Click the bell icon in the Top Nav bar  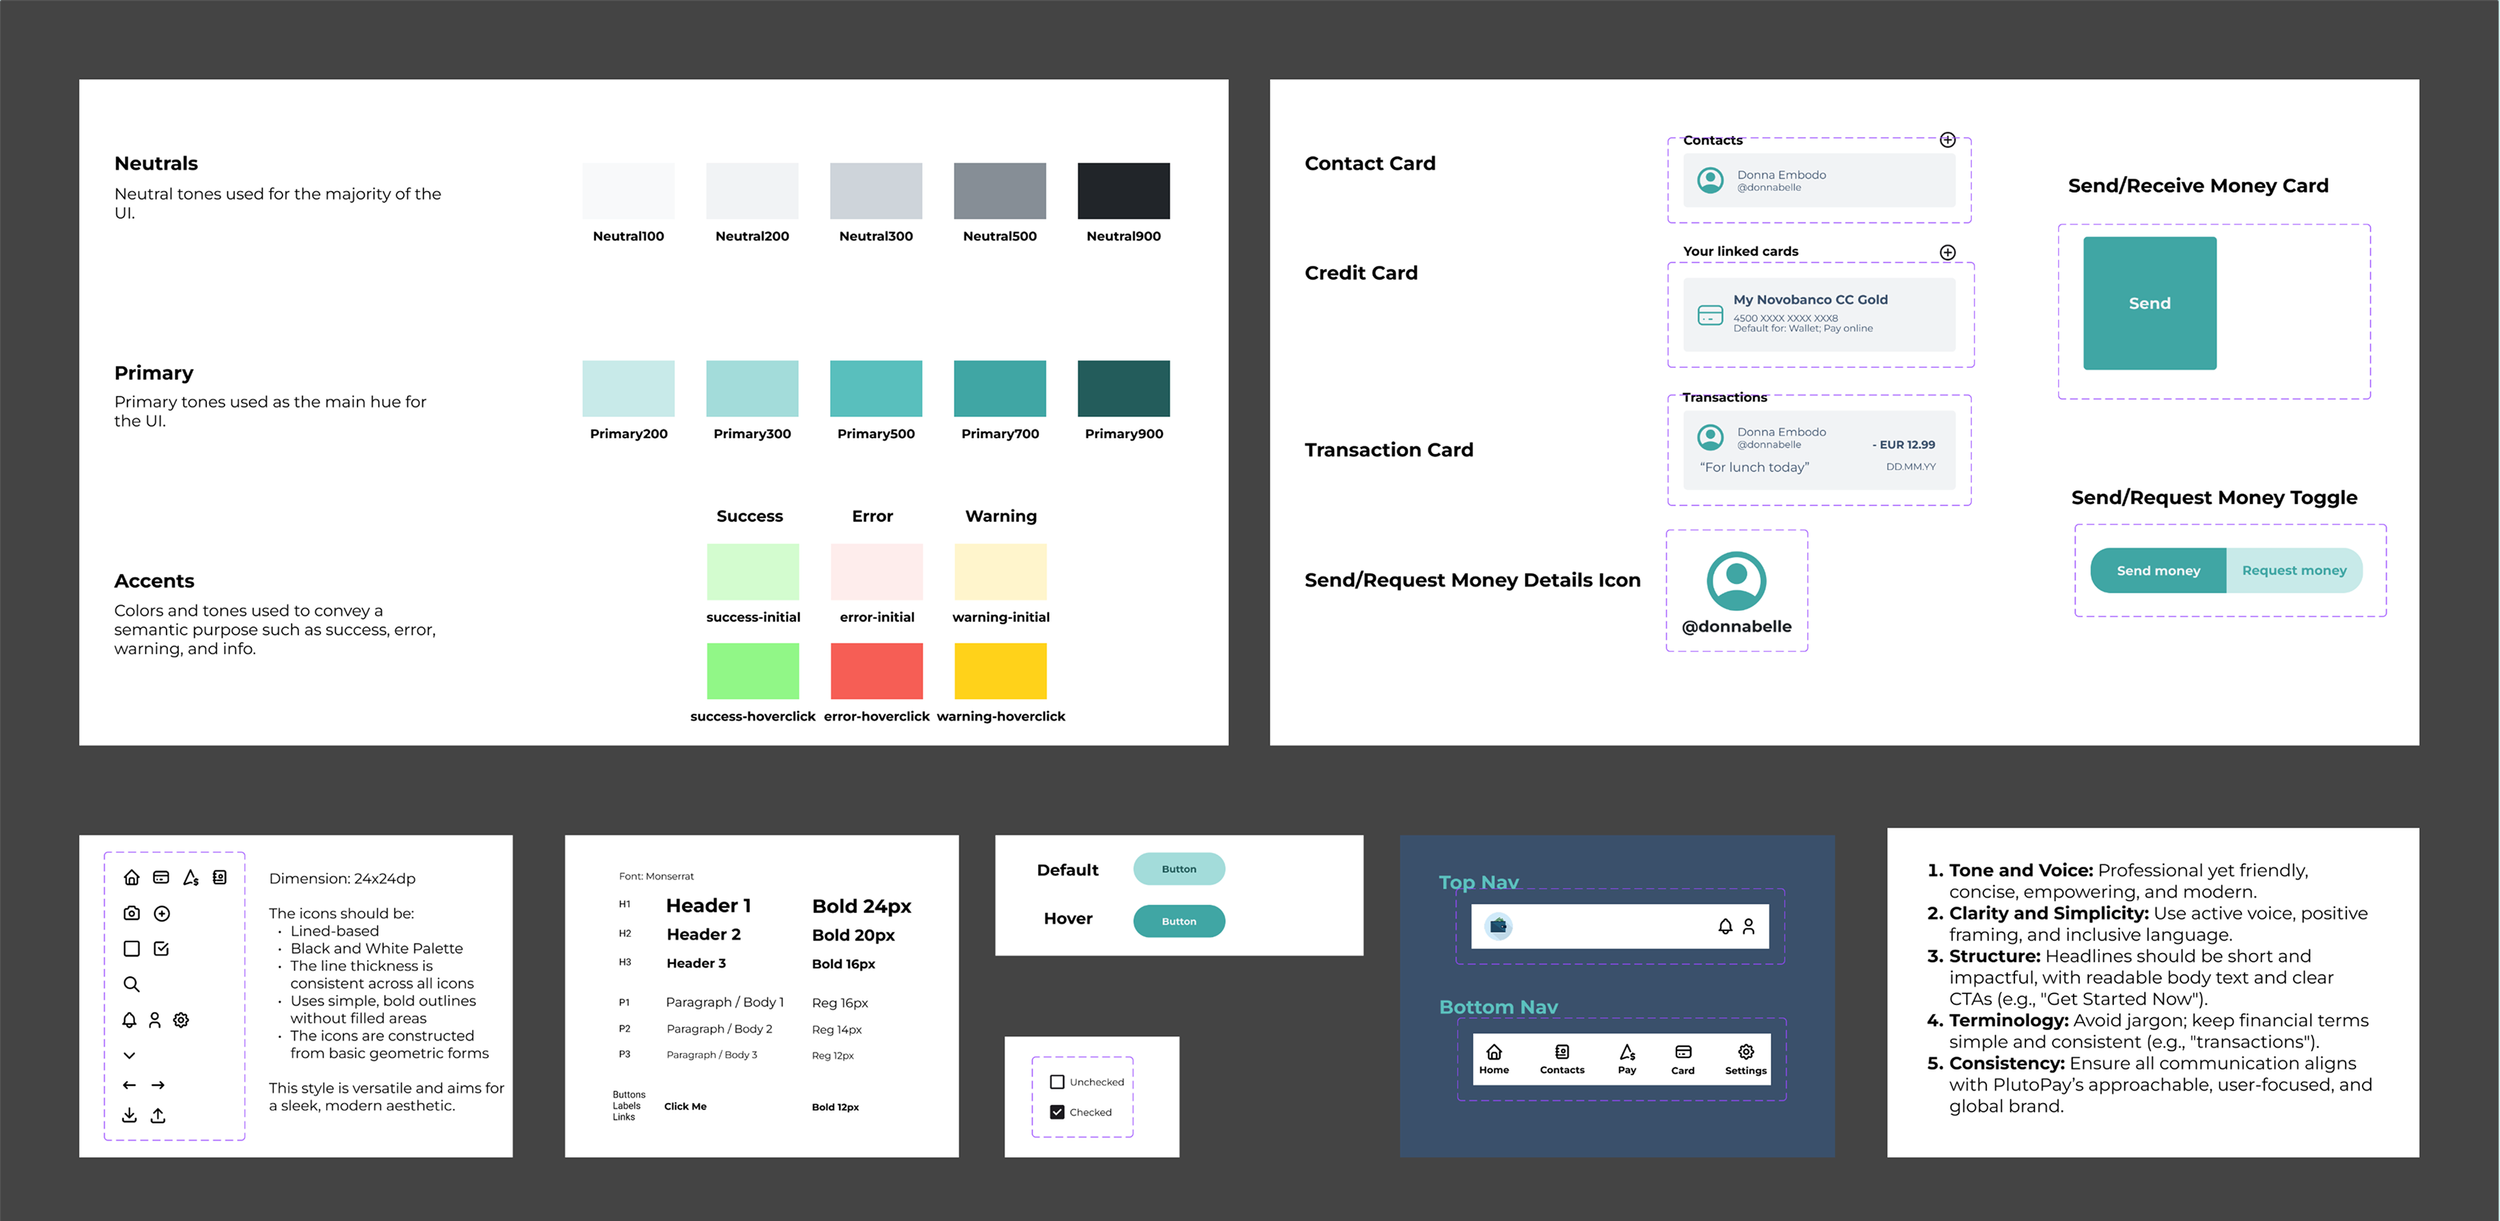click(x=1725, y=926)
